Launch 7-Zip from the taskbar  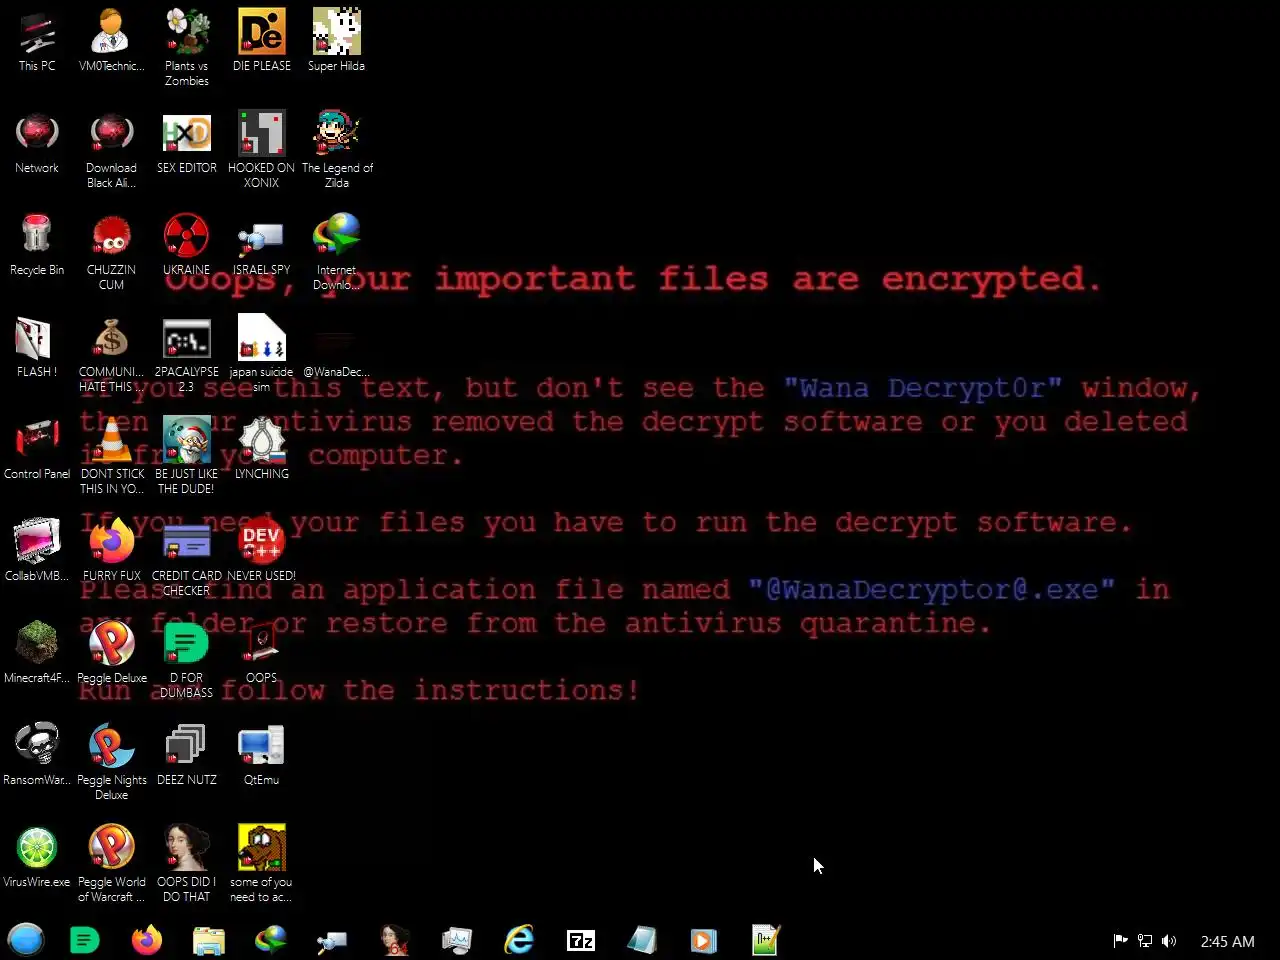[x=581, y=940]
